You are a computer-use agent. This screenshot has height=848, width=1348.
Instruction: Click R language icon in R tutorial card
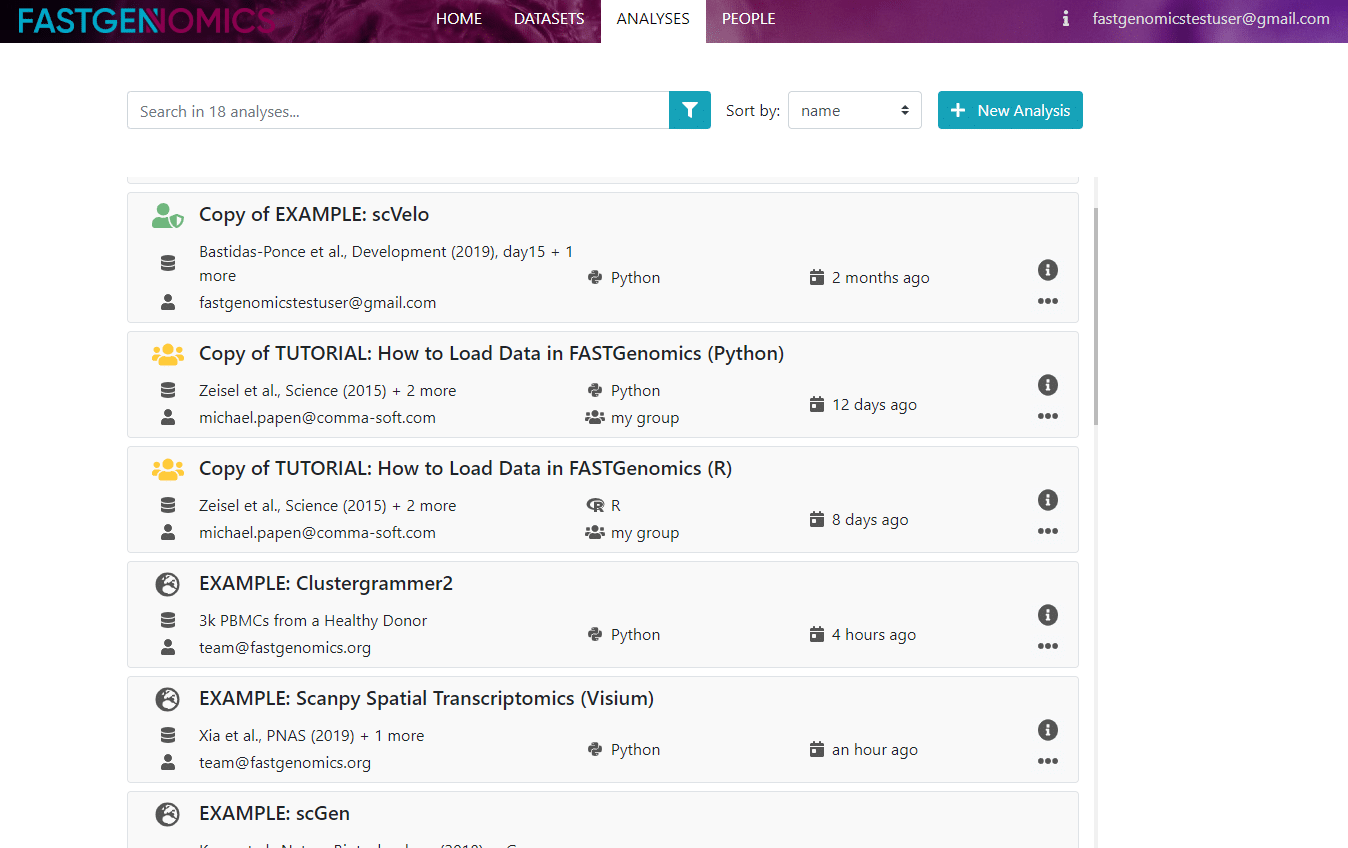595,506
